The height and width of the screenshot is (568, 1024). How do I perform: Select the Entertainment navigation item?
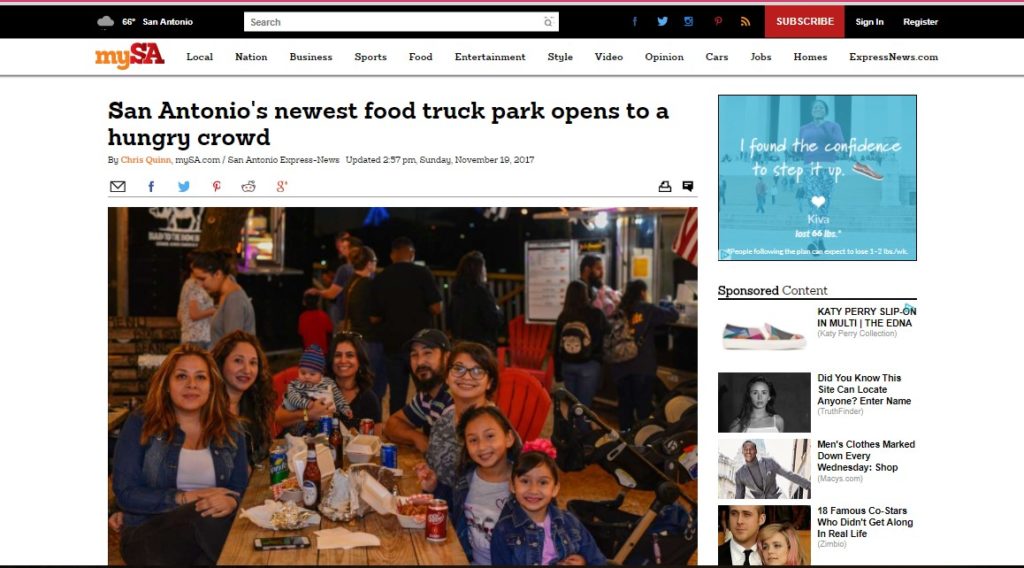coord(490,57)
